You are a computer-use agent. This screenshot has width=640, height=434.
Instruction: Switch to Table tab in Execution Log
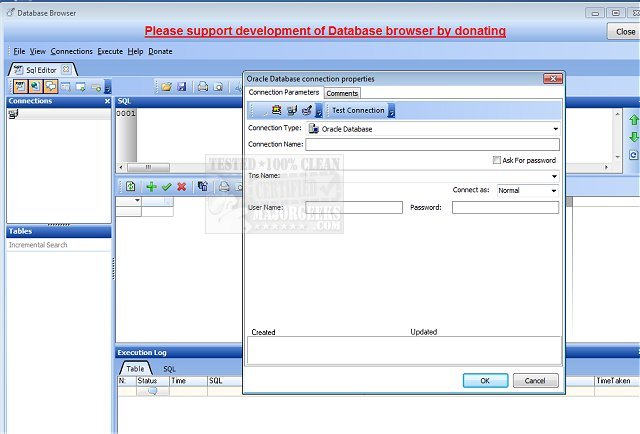coord(135,369)
